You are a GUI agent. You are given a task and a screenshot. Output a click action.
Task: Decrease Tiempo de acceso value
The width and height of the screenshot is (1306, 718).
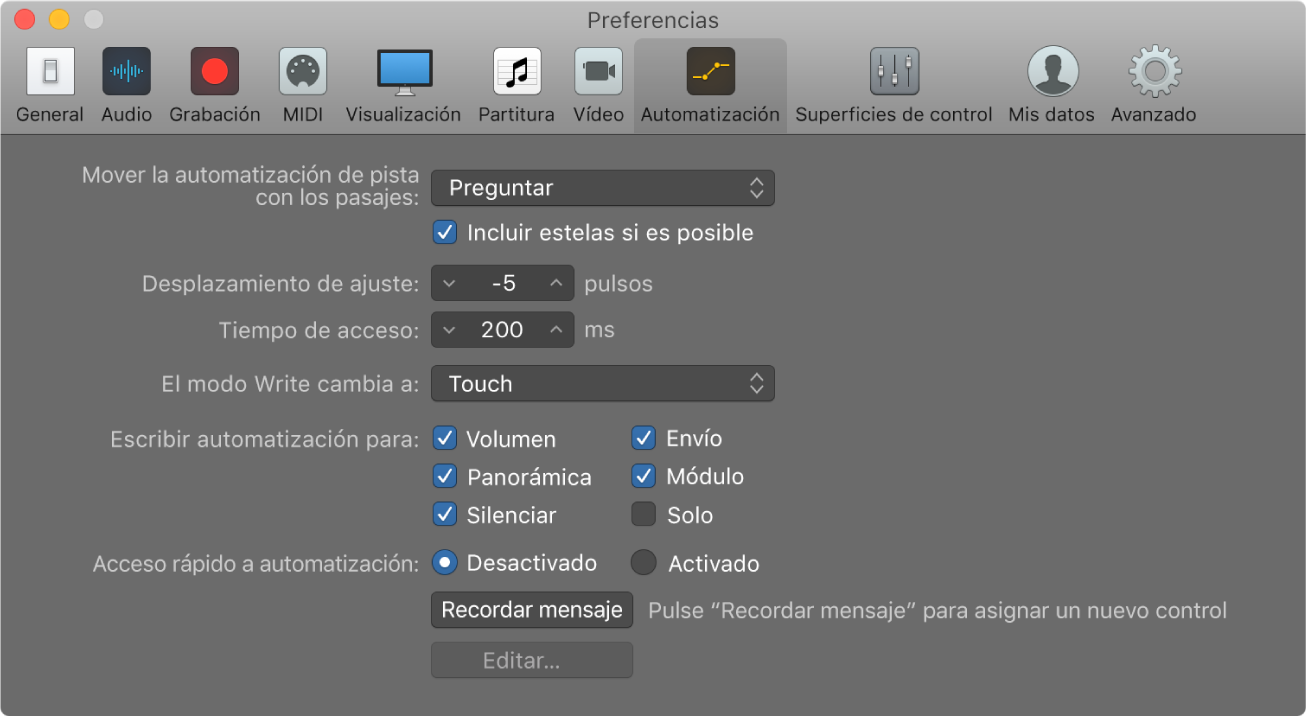(x=449, y=330)
